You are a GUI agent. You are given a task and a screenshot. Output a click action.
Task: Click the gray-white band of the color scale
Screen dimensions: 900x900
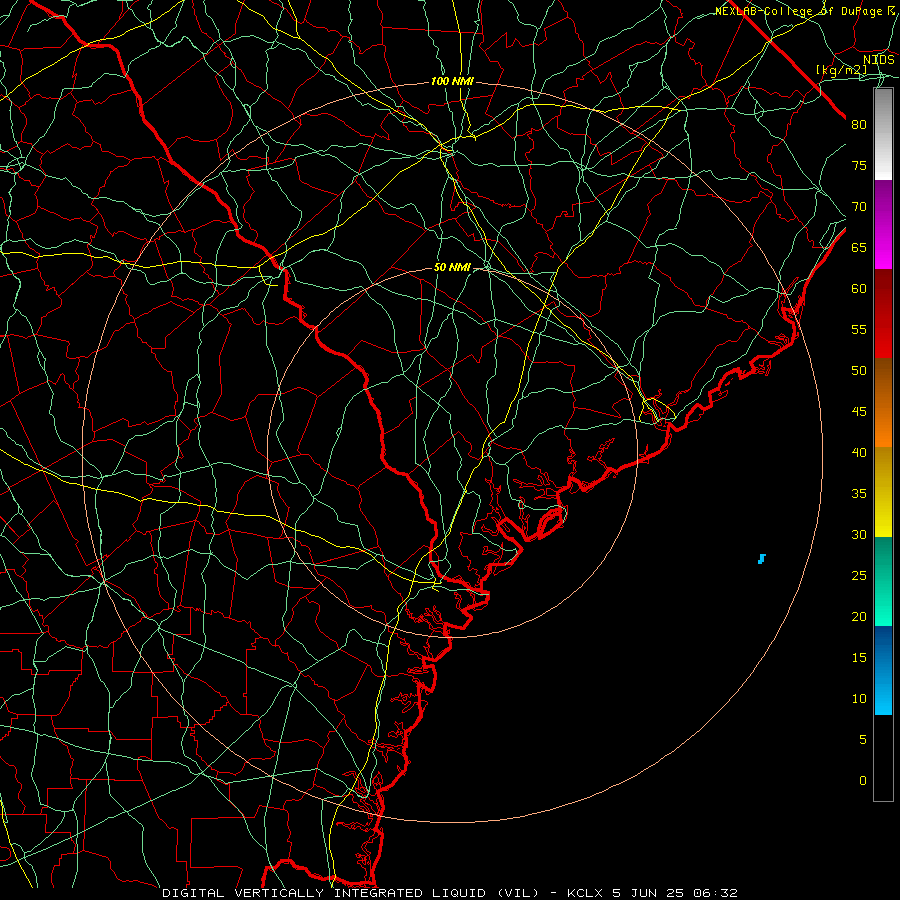click(x=883, y=134)
